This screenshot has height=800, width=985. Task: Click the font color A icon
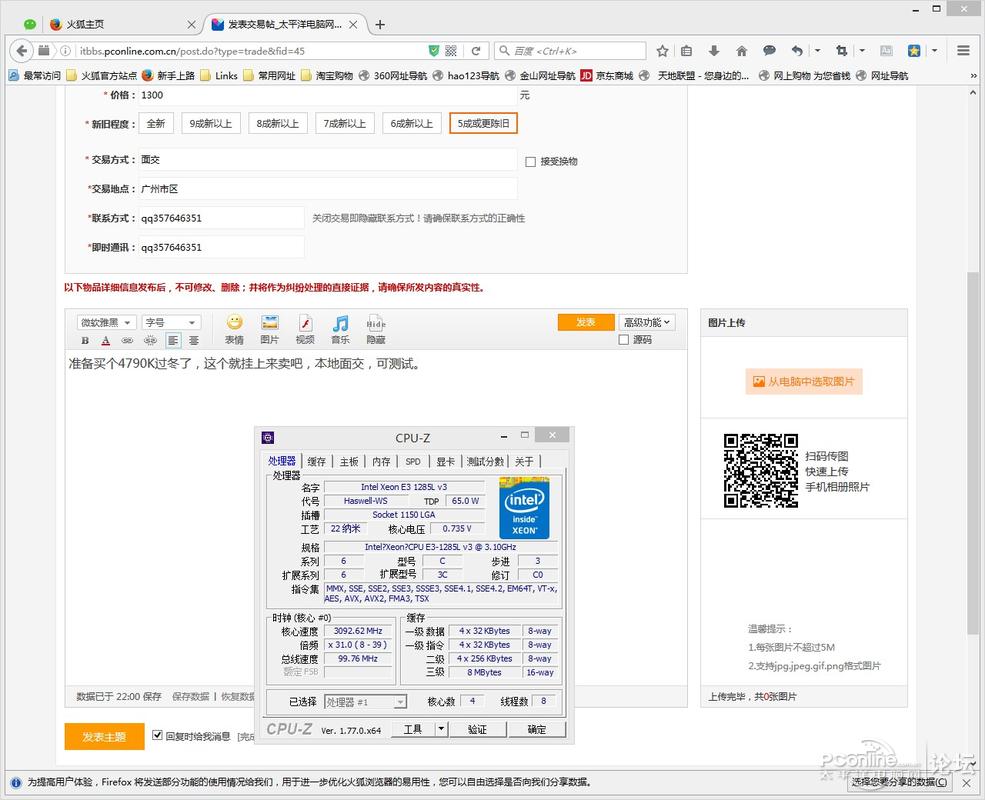(x=106, y=340)
